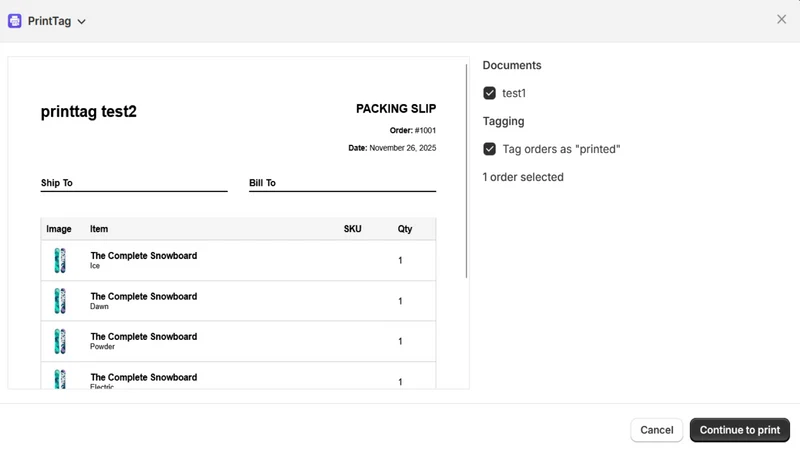Click the Ice snowboard product thumbnail

[60, 260]
